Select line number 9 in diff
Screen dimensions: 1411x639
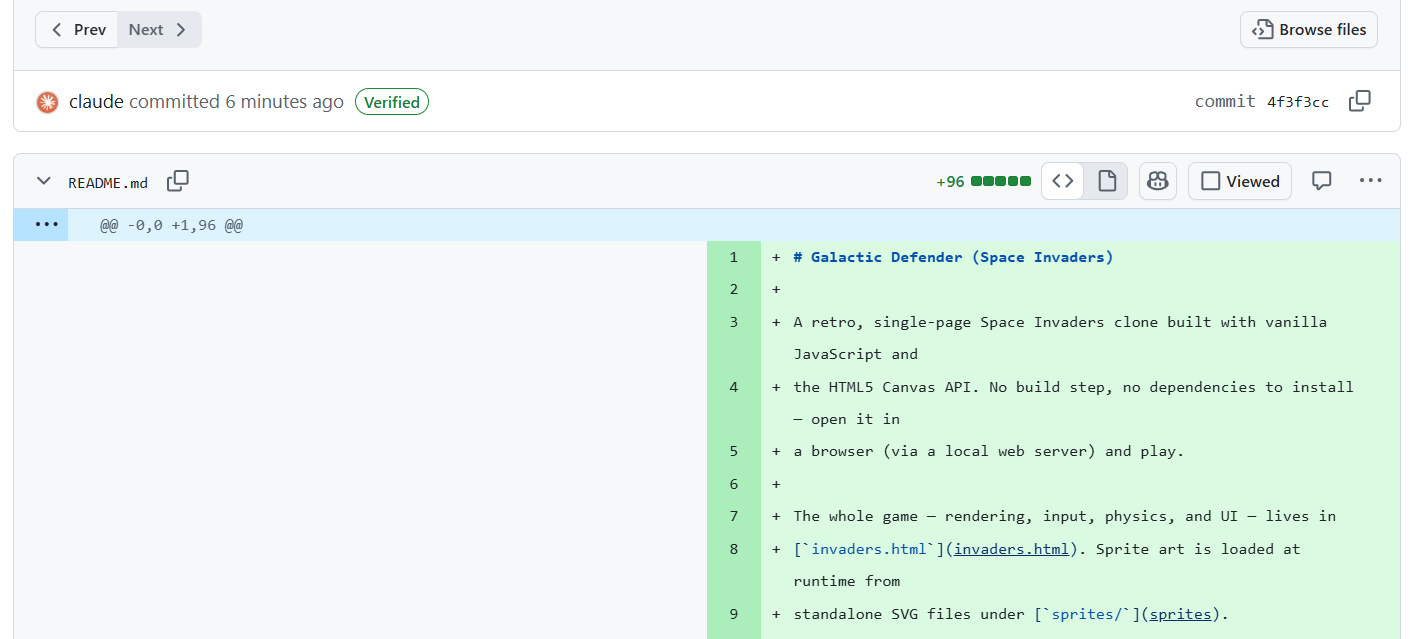733,614
